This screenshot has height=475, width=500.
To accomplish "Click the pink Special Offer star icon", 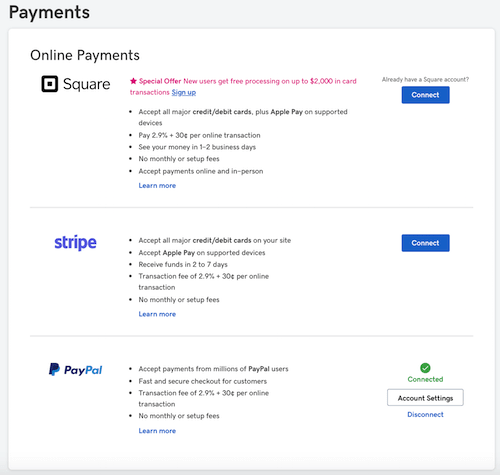I will coord(133,81).
